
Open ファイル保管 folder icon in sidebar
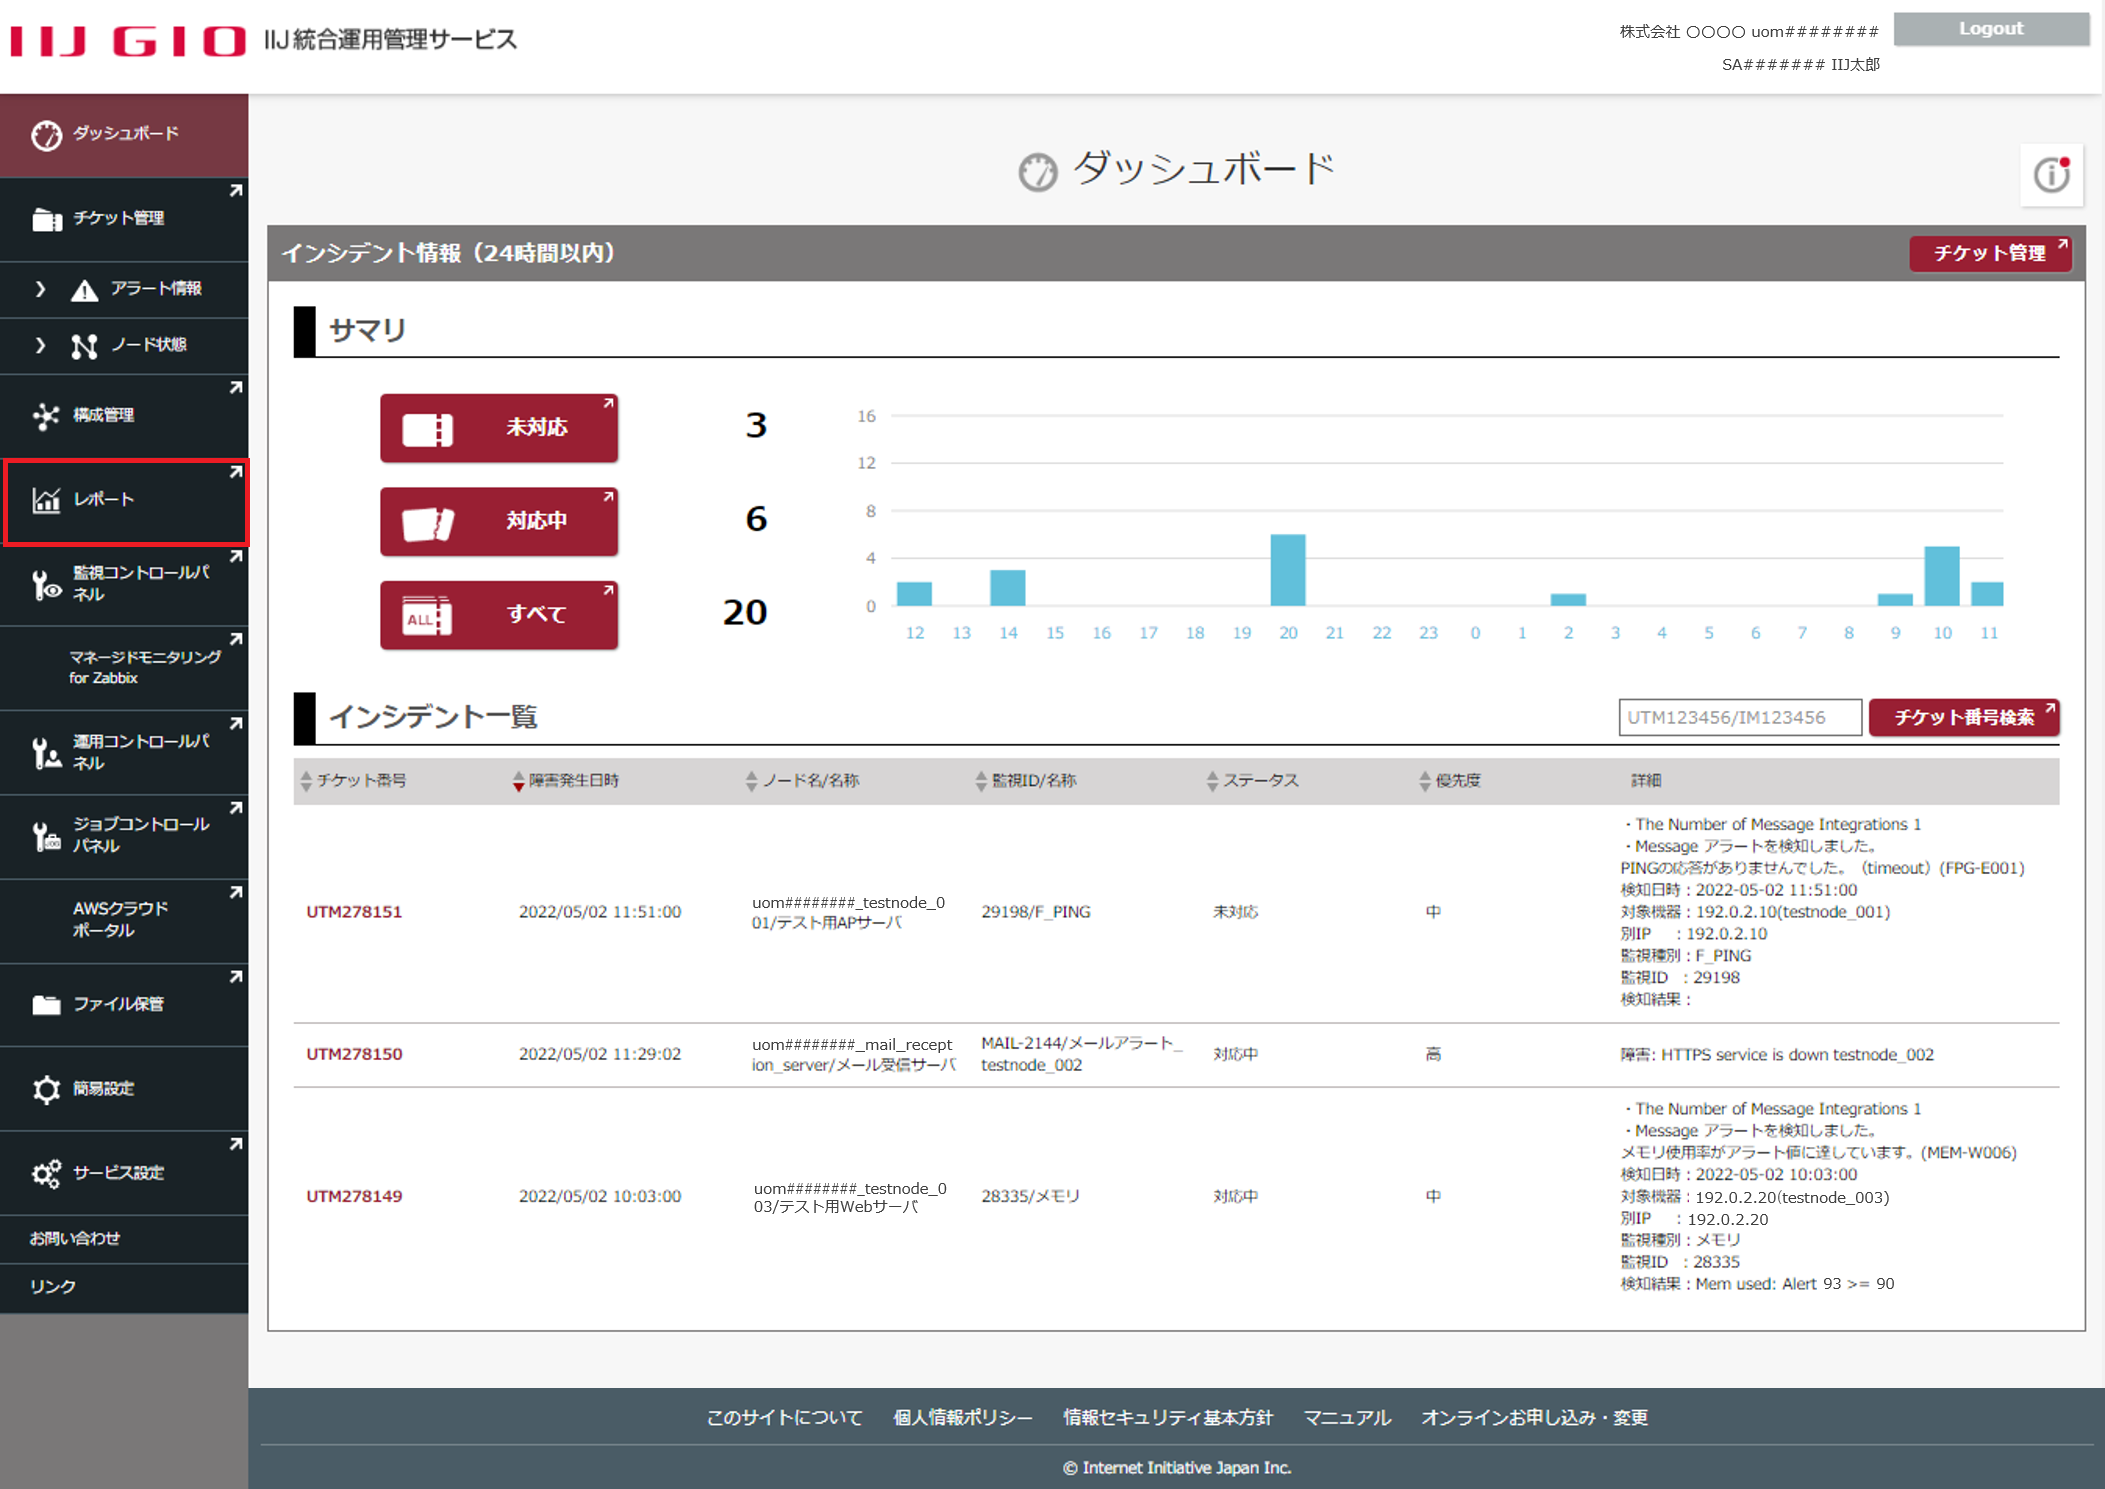[x=46, y=1005]
